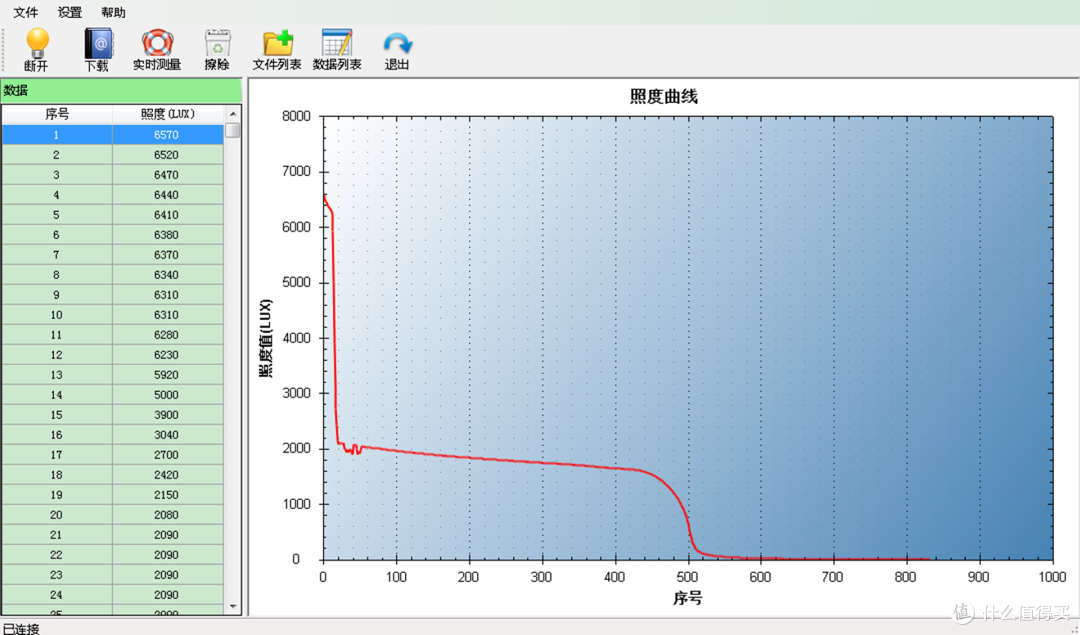Click the 擦除 erase trash icon
Image resolution: width=1080 pixels, height=635 pixels.
click(217, 43)
